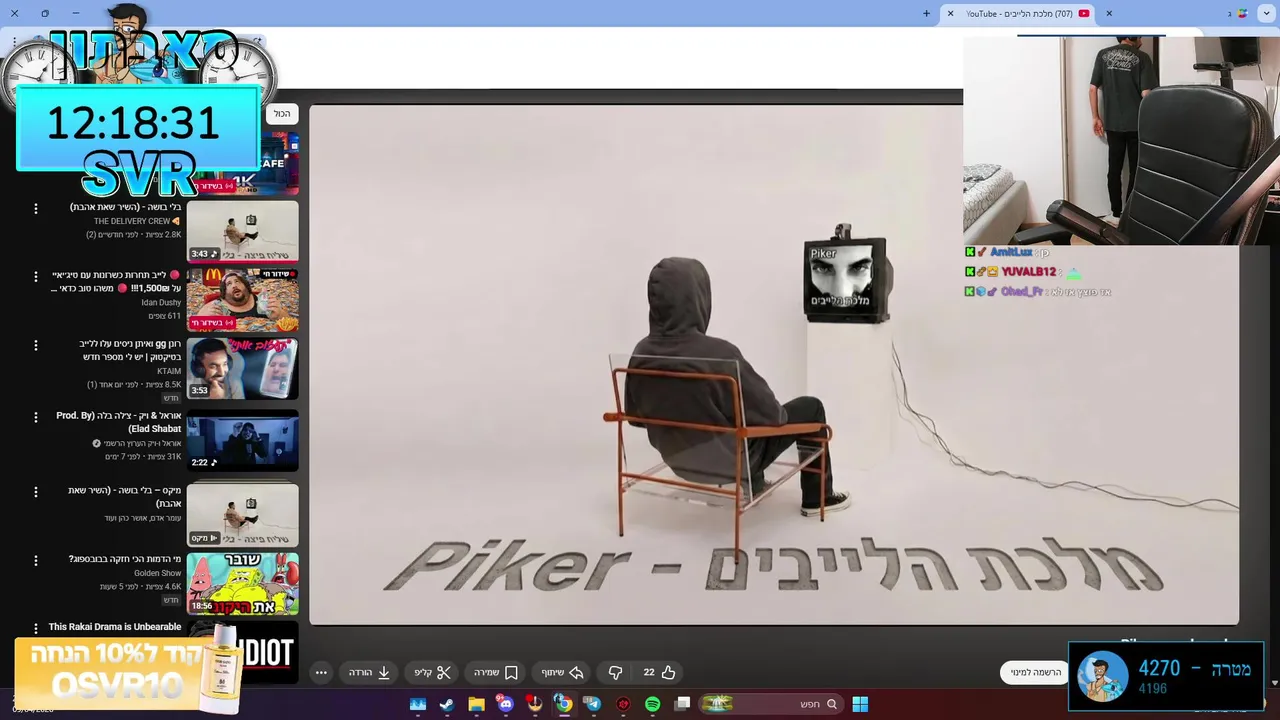Open the three-dot more actions menu below the video

point(321,673)
